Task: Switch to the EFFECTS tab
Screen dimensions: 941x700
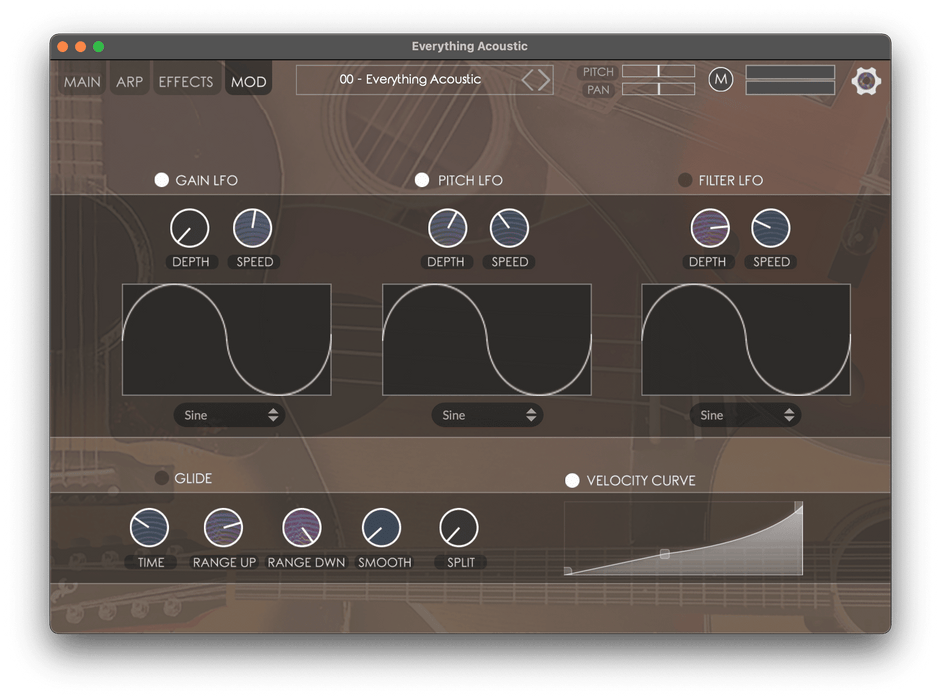Action: 186,82
